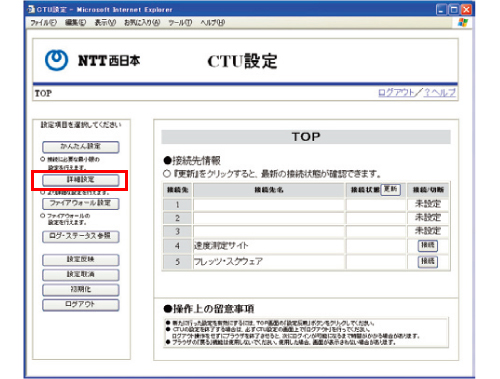Click the かんたん設定 button
500x379 pixels.
pos(81,147)
